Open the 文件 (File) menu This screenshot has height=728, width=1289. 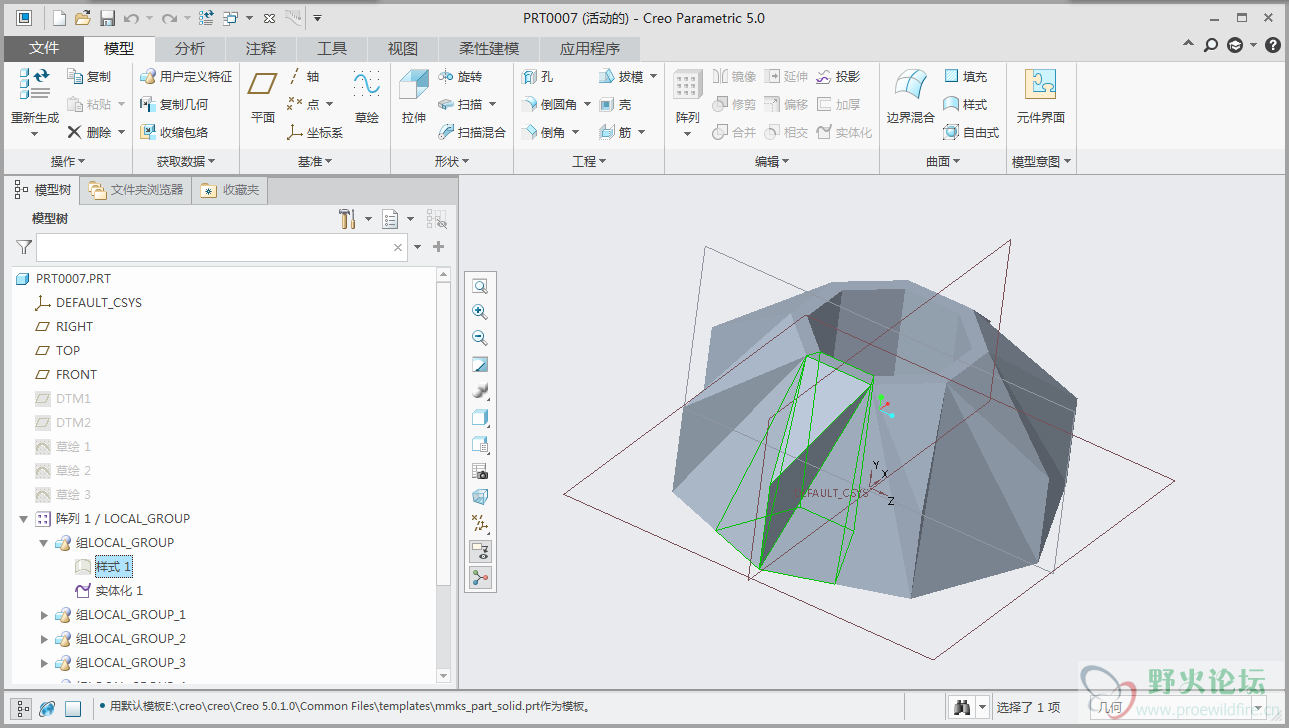pos(43,48)
